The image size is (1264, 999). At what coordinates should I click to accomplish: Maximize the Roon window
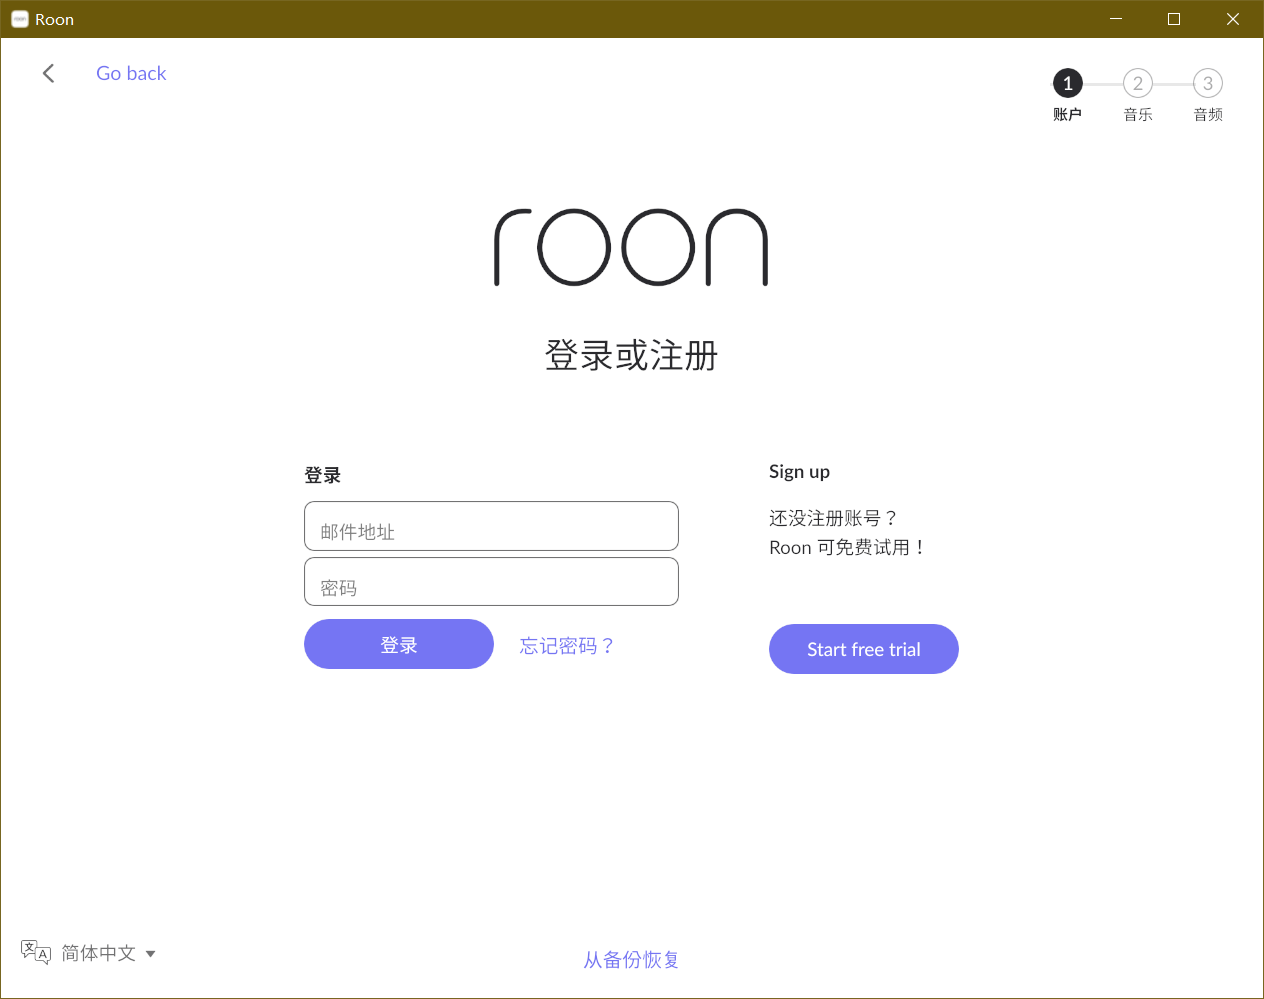1174,19
